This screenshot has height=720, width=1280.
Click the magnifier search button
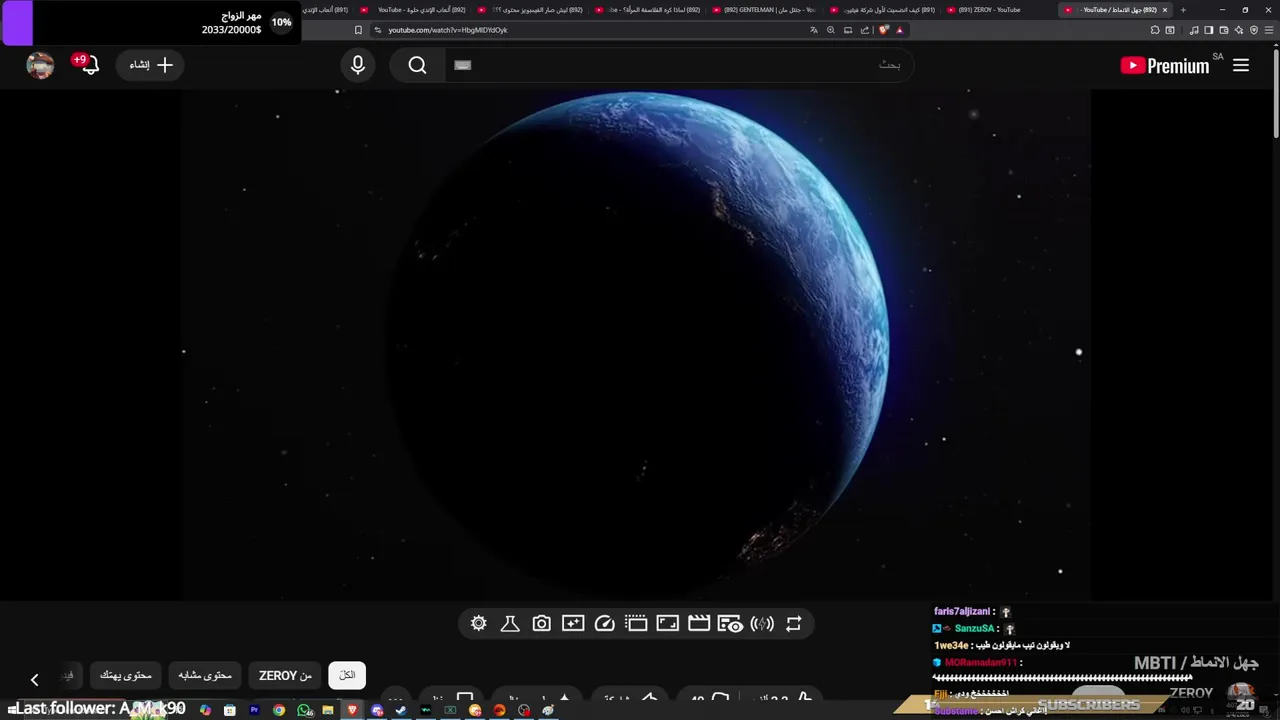417,65
